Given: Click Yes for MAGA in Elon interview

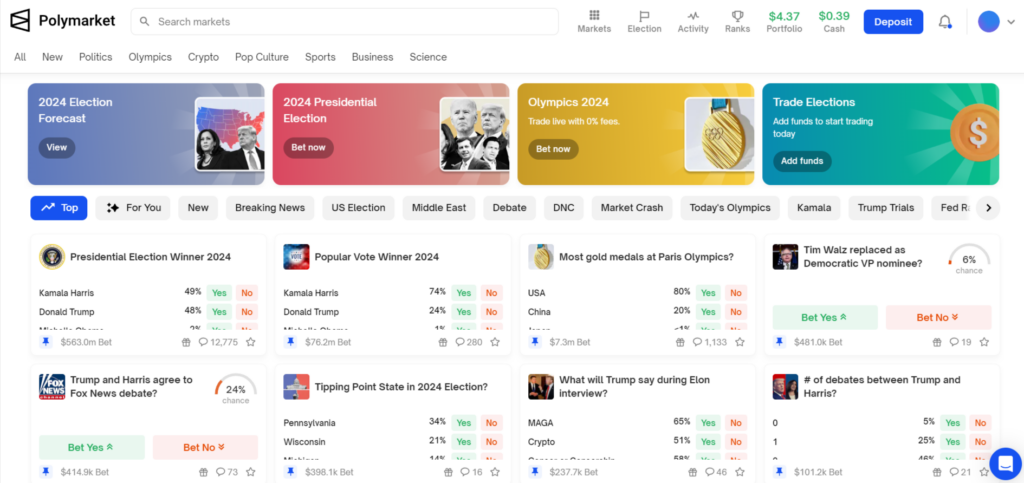Looking at the screenshot, I should point(708,423).
